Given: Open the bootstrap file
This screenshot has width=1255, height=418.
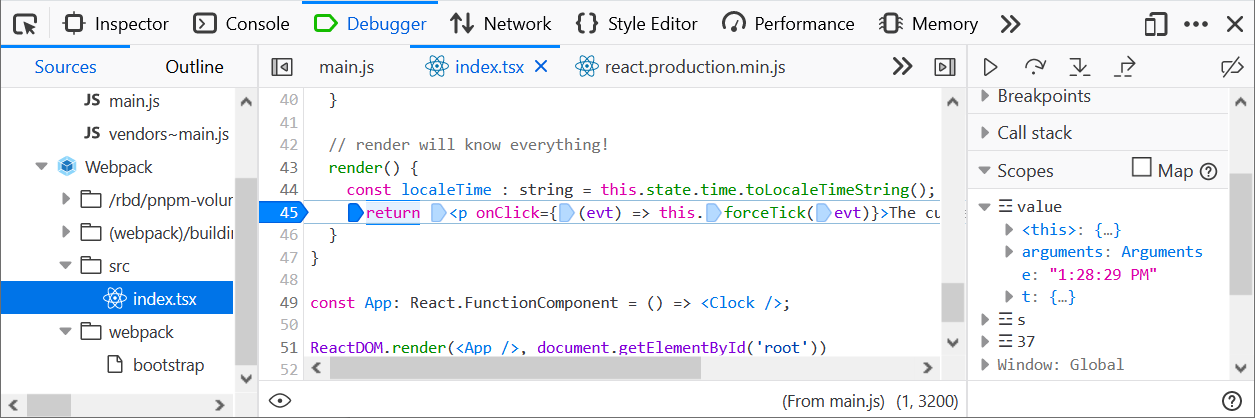Looking at the screenshot, I should point(168,365).
